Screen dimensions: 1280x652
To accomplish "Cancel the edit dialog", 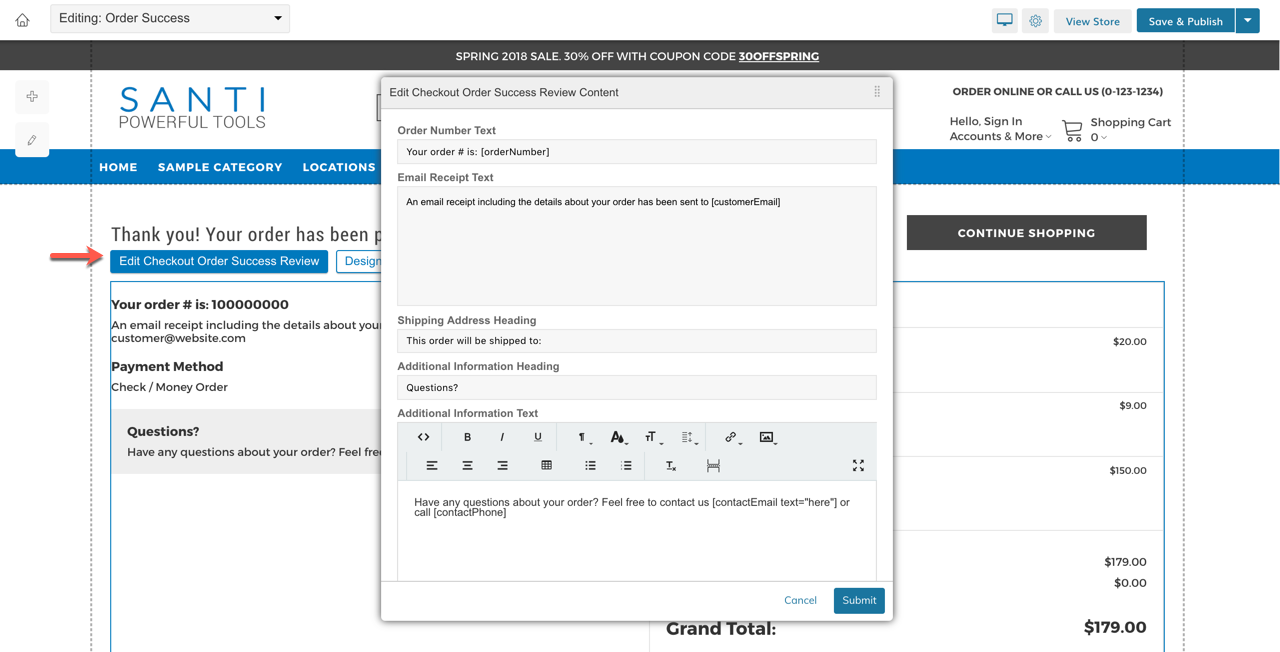I will coord(800,600).
